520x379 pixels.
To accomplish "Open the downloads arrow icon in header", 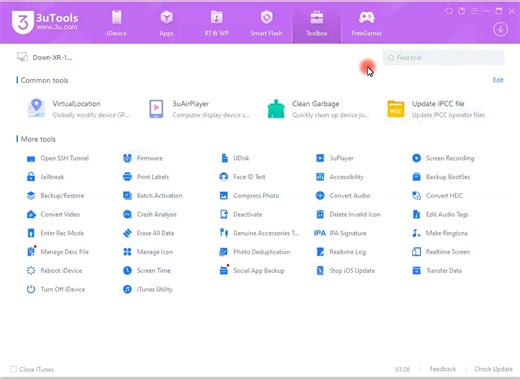I will pos(500,30).
